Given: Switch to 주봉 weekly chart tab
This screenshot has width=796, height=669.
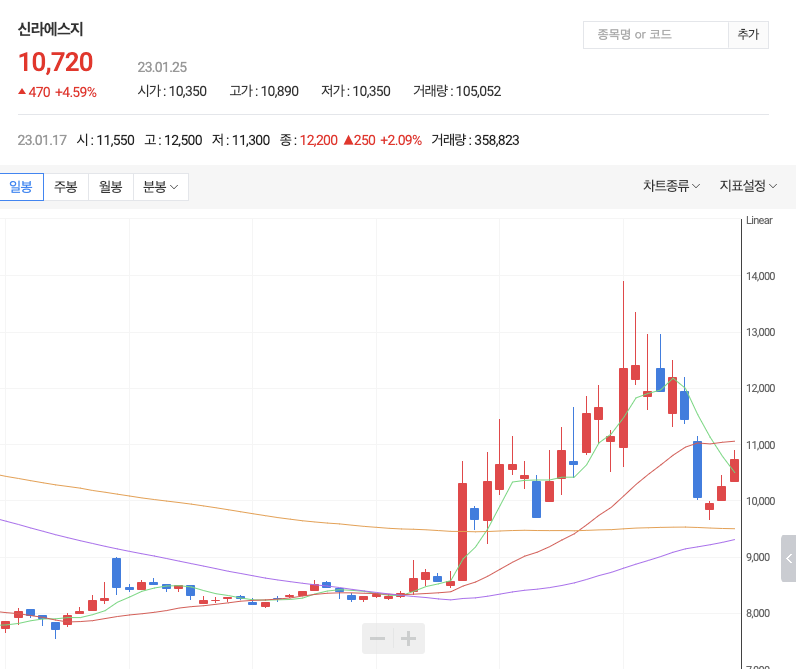Looking at the screenshot, I should click(x=66, y=187).
